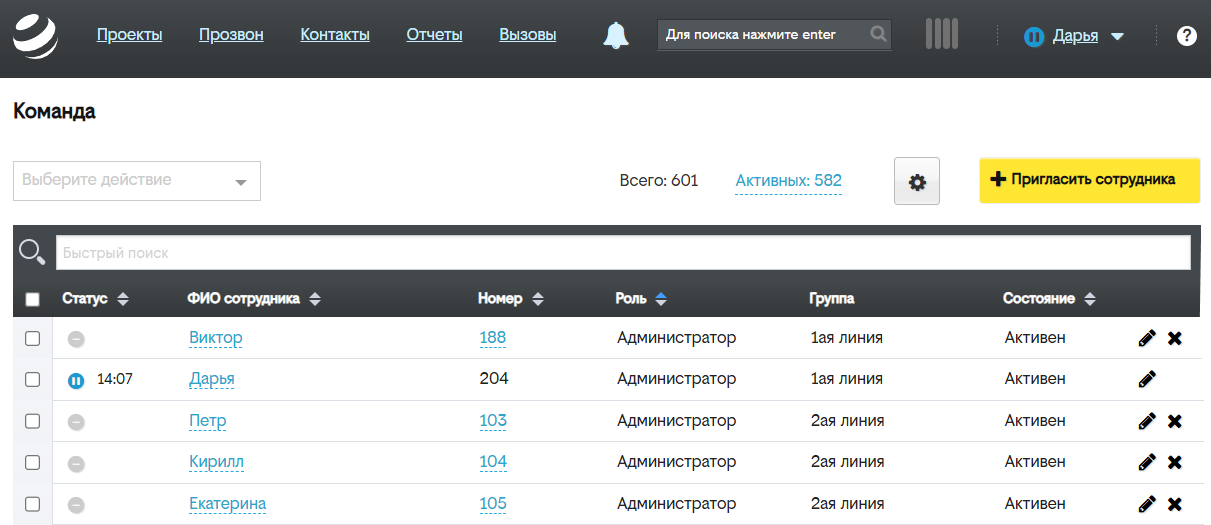Open employee Кирилл link
The height and width of the screenshot is (525, 1211).
coord(217,462)
